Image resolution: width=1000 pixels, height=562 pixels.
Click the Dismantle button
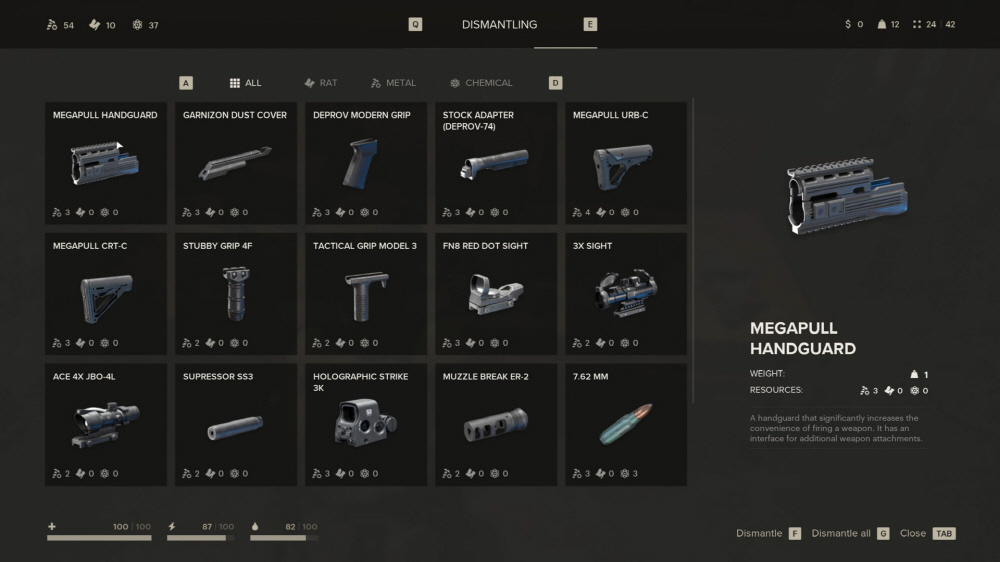[768, 533]
